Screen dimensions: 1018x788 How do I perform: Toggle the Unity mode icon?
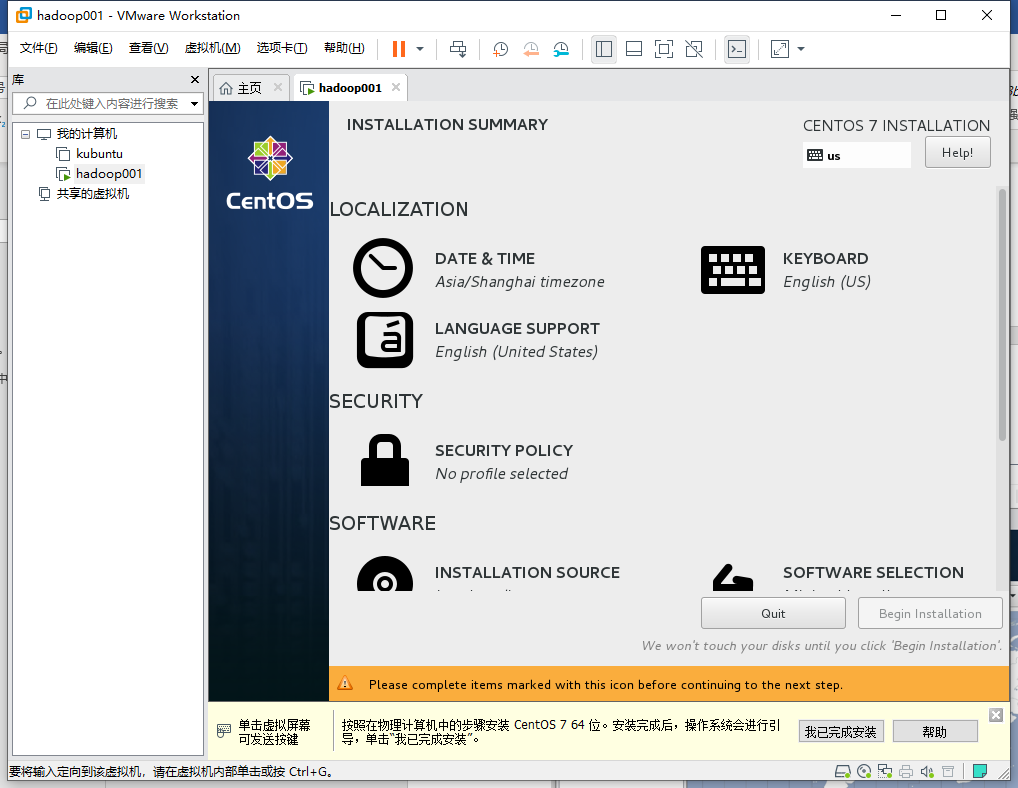(694, 49)
